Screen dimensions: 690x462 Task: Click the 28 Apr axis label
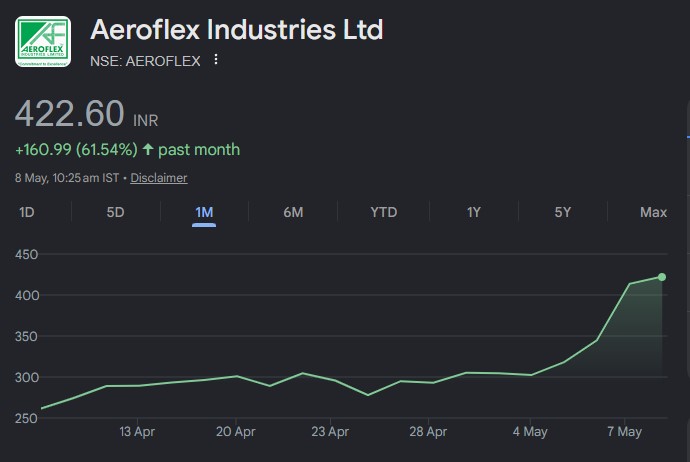(428, 432)
